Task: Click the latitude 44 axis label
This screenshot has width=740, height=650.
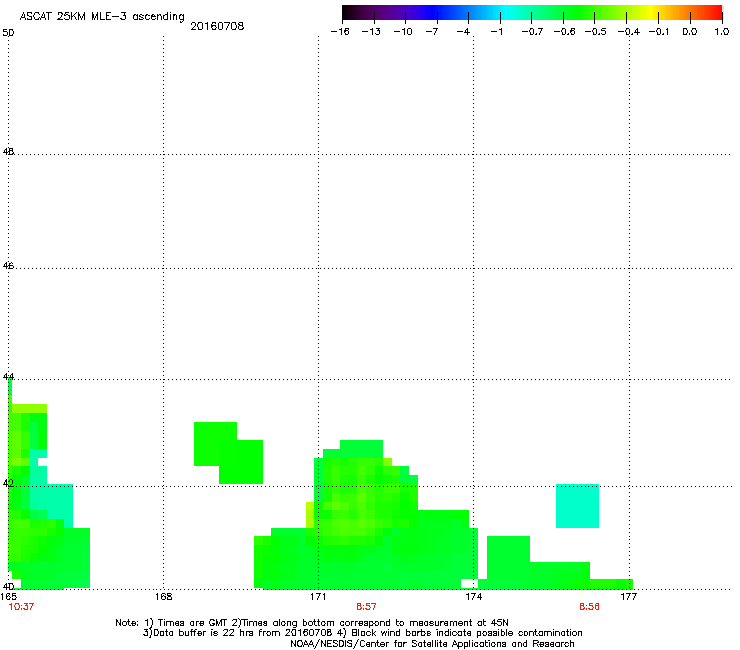Action: (x=8, y=377)
